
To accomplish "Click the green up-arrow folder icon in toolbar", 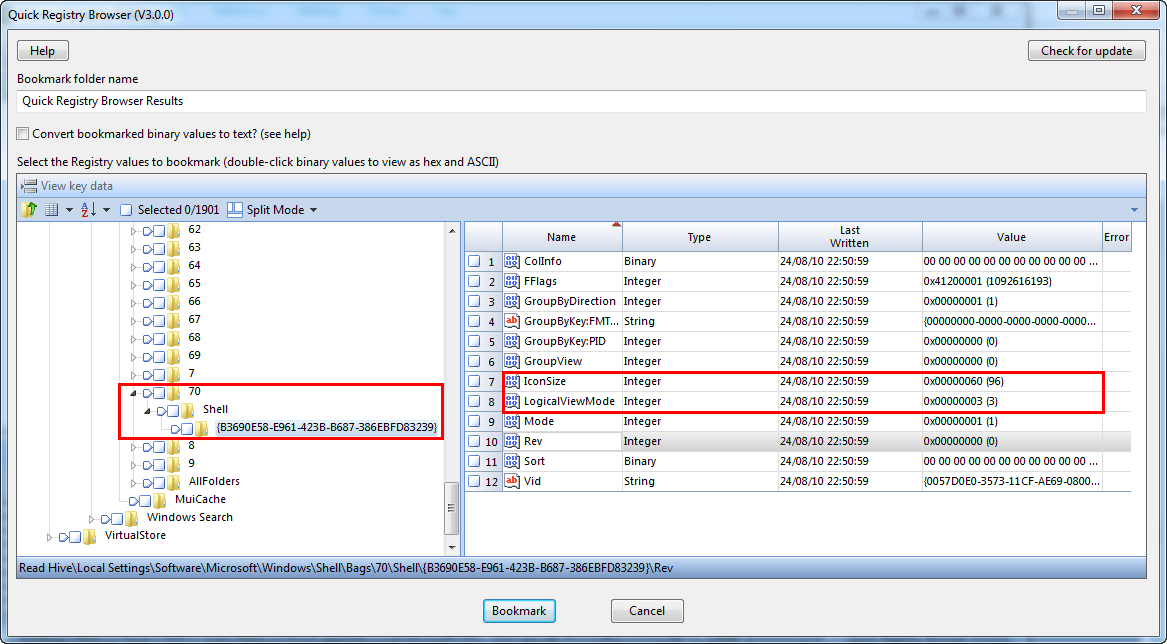I will tap(28, 210).
